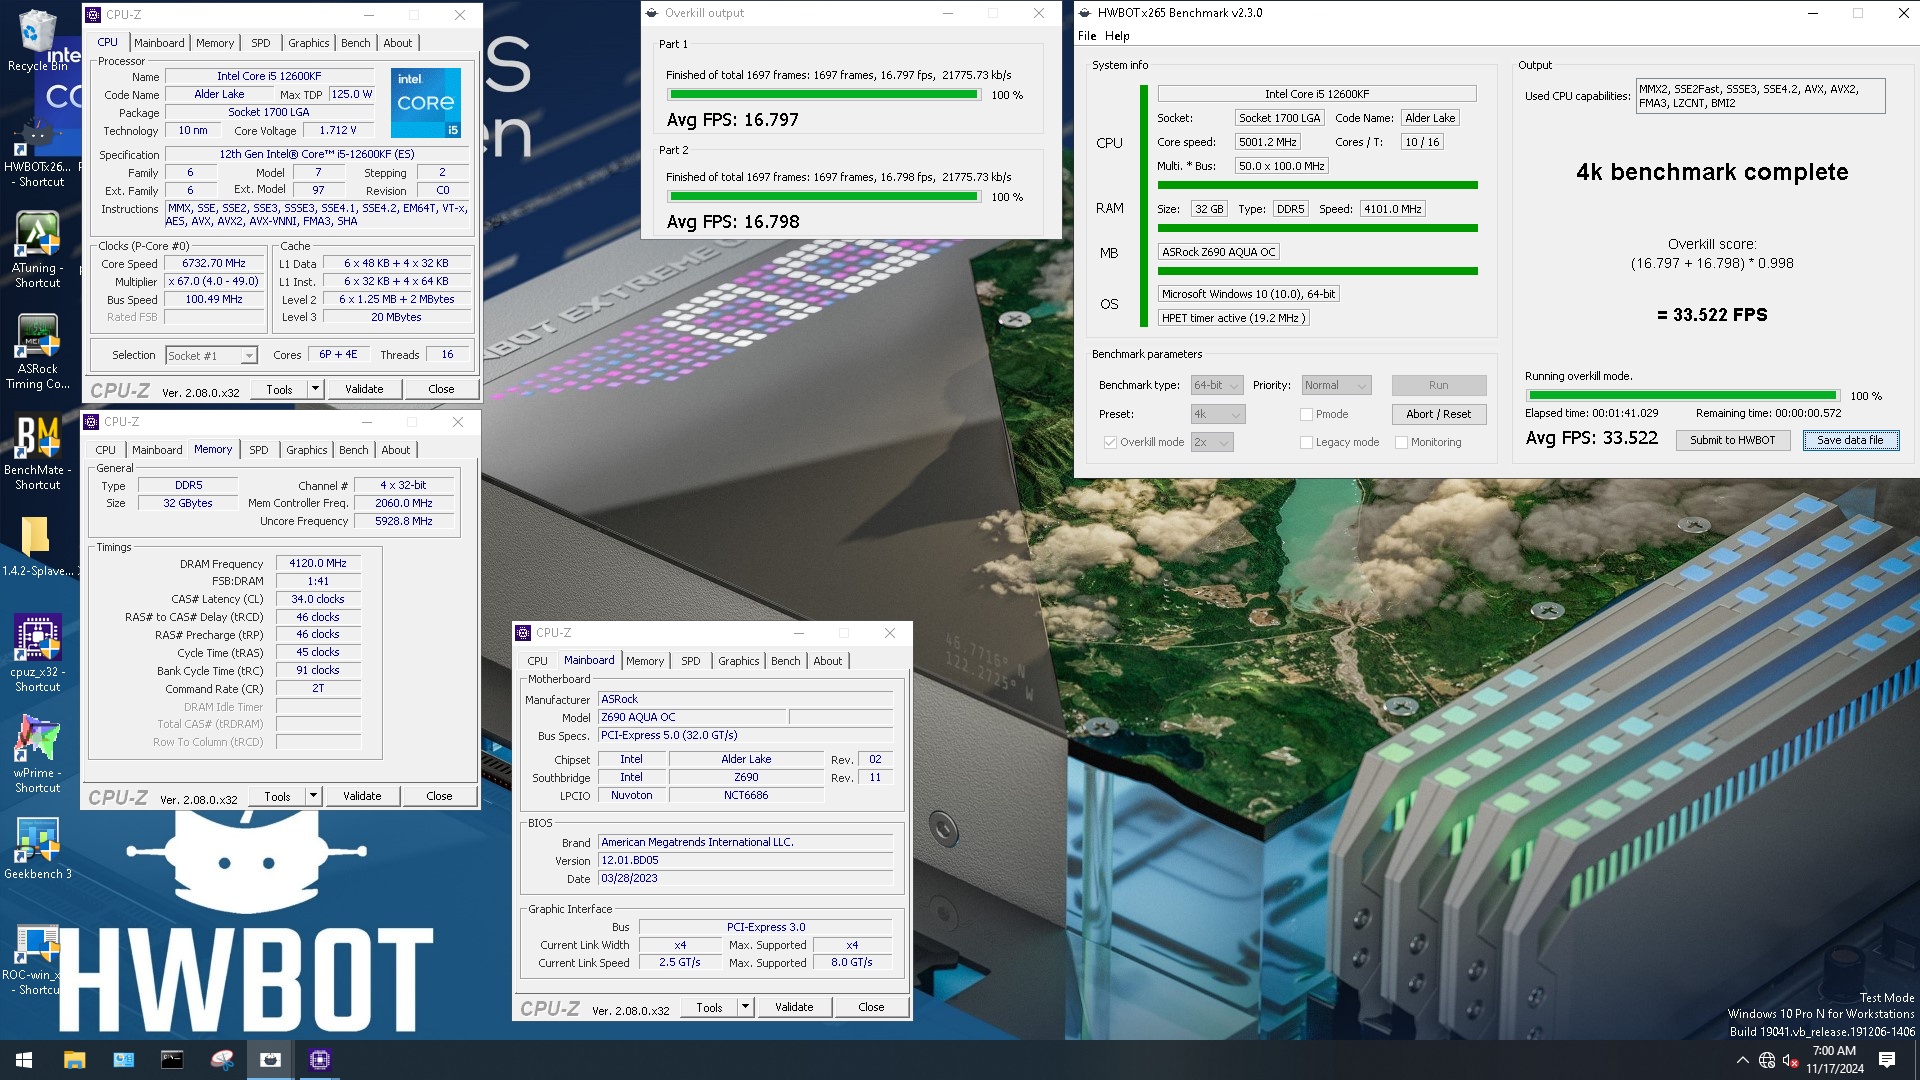Enable Legacy mode checkbox
Viewport: 1920px width, 1080px height.
pyautogui.click(x=1306, y=442)
